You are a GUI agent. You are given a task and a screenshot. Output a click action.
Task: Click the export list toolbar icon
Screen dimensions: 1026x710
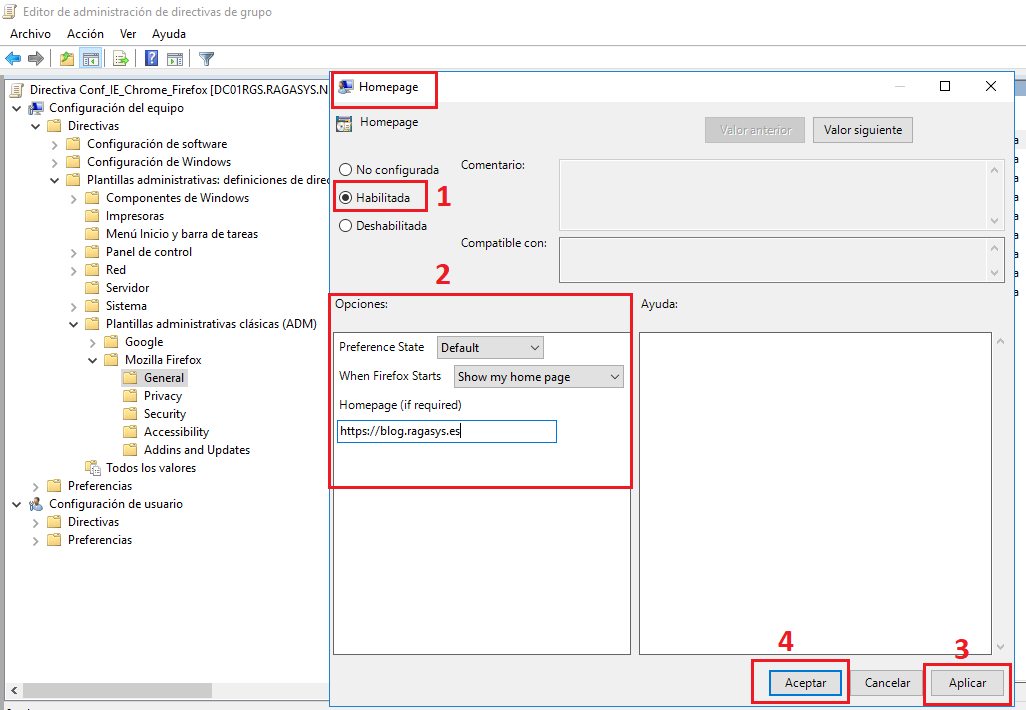tap(119, 58)
